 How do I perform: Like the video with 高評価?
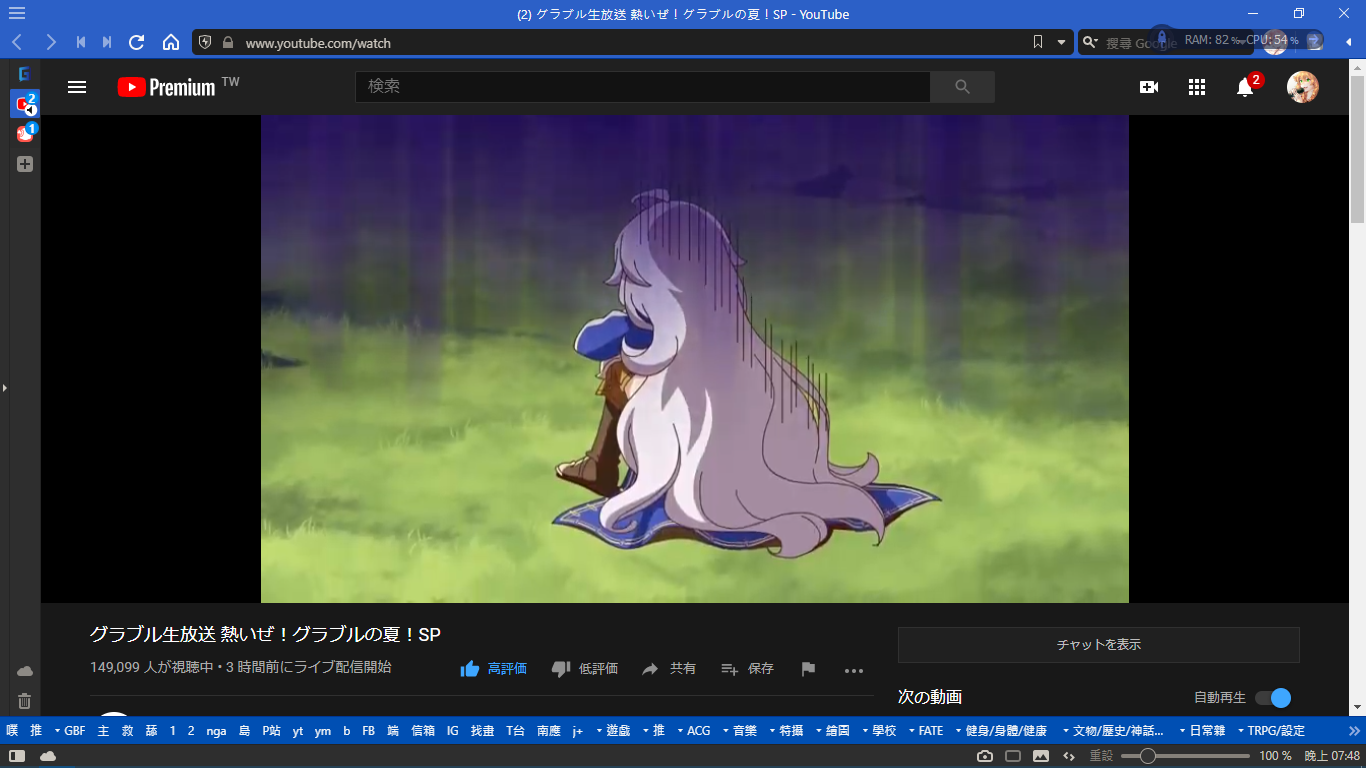(493, 669)
